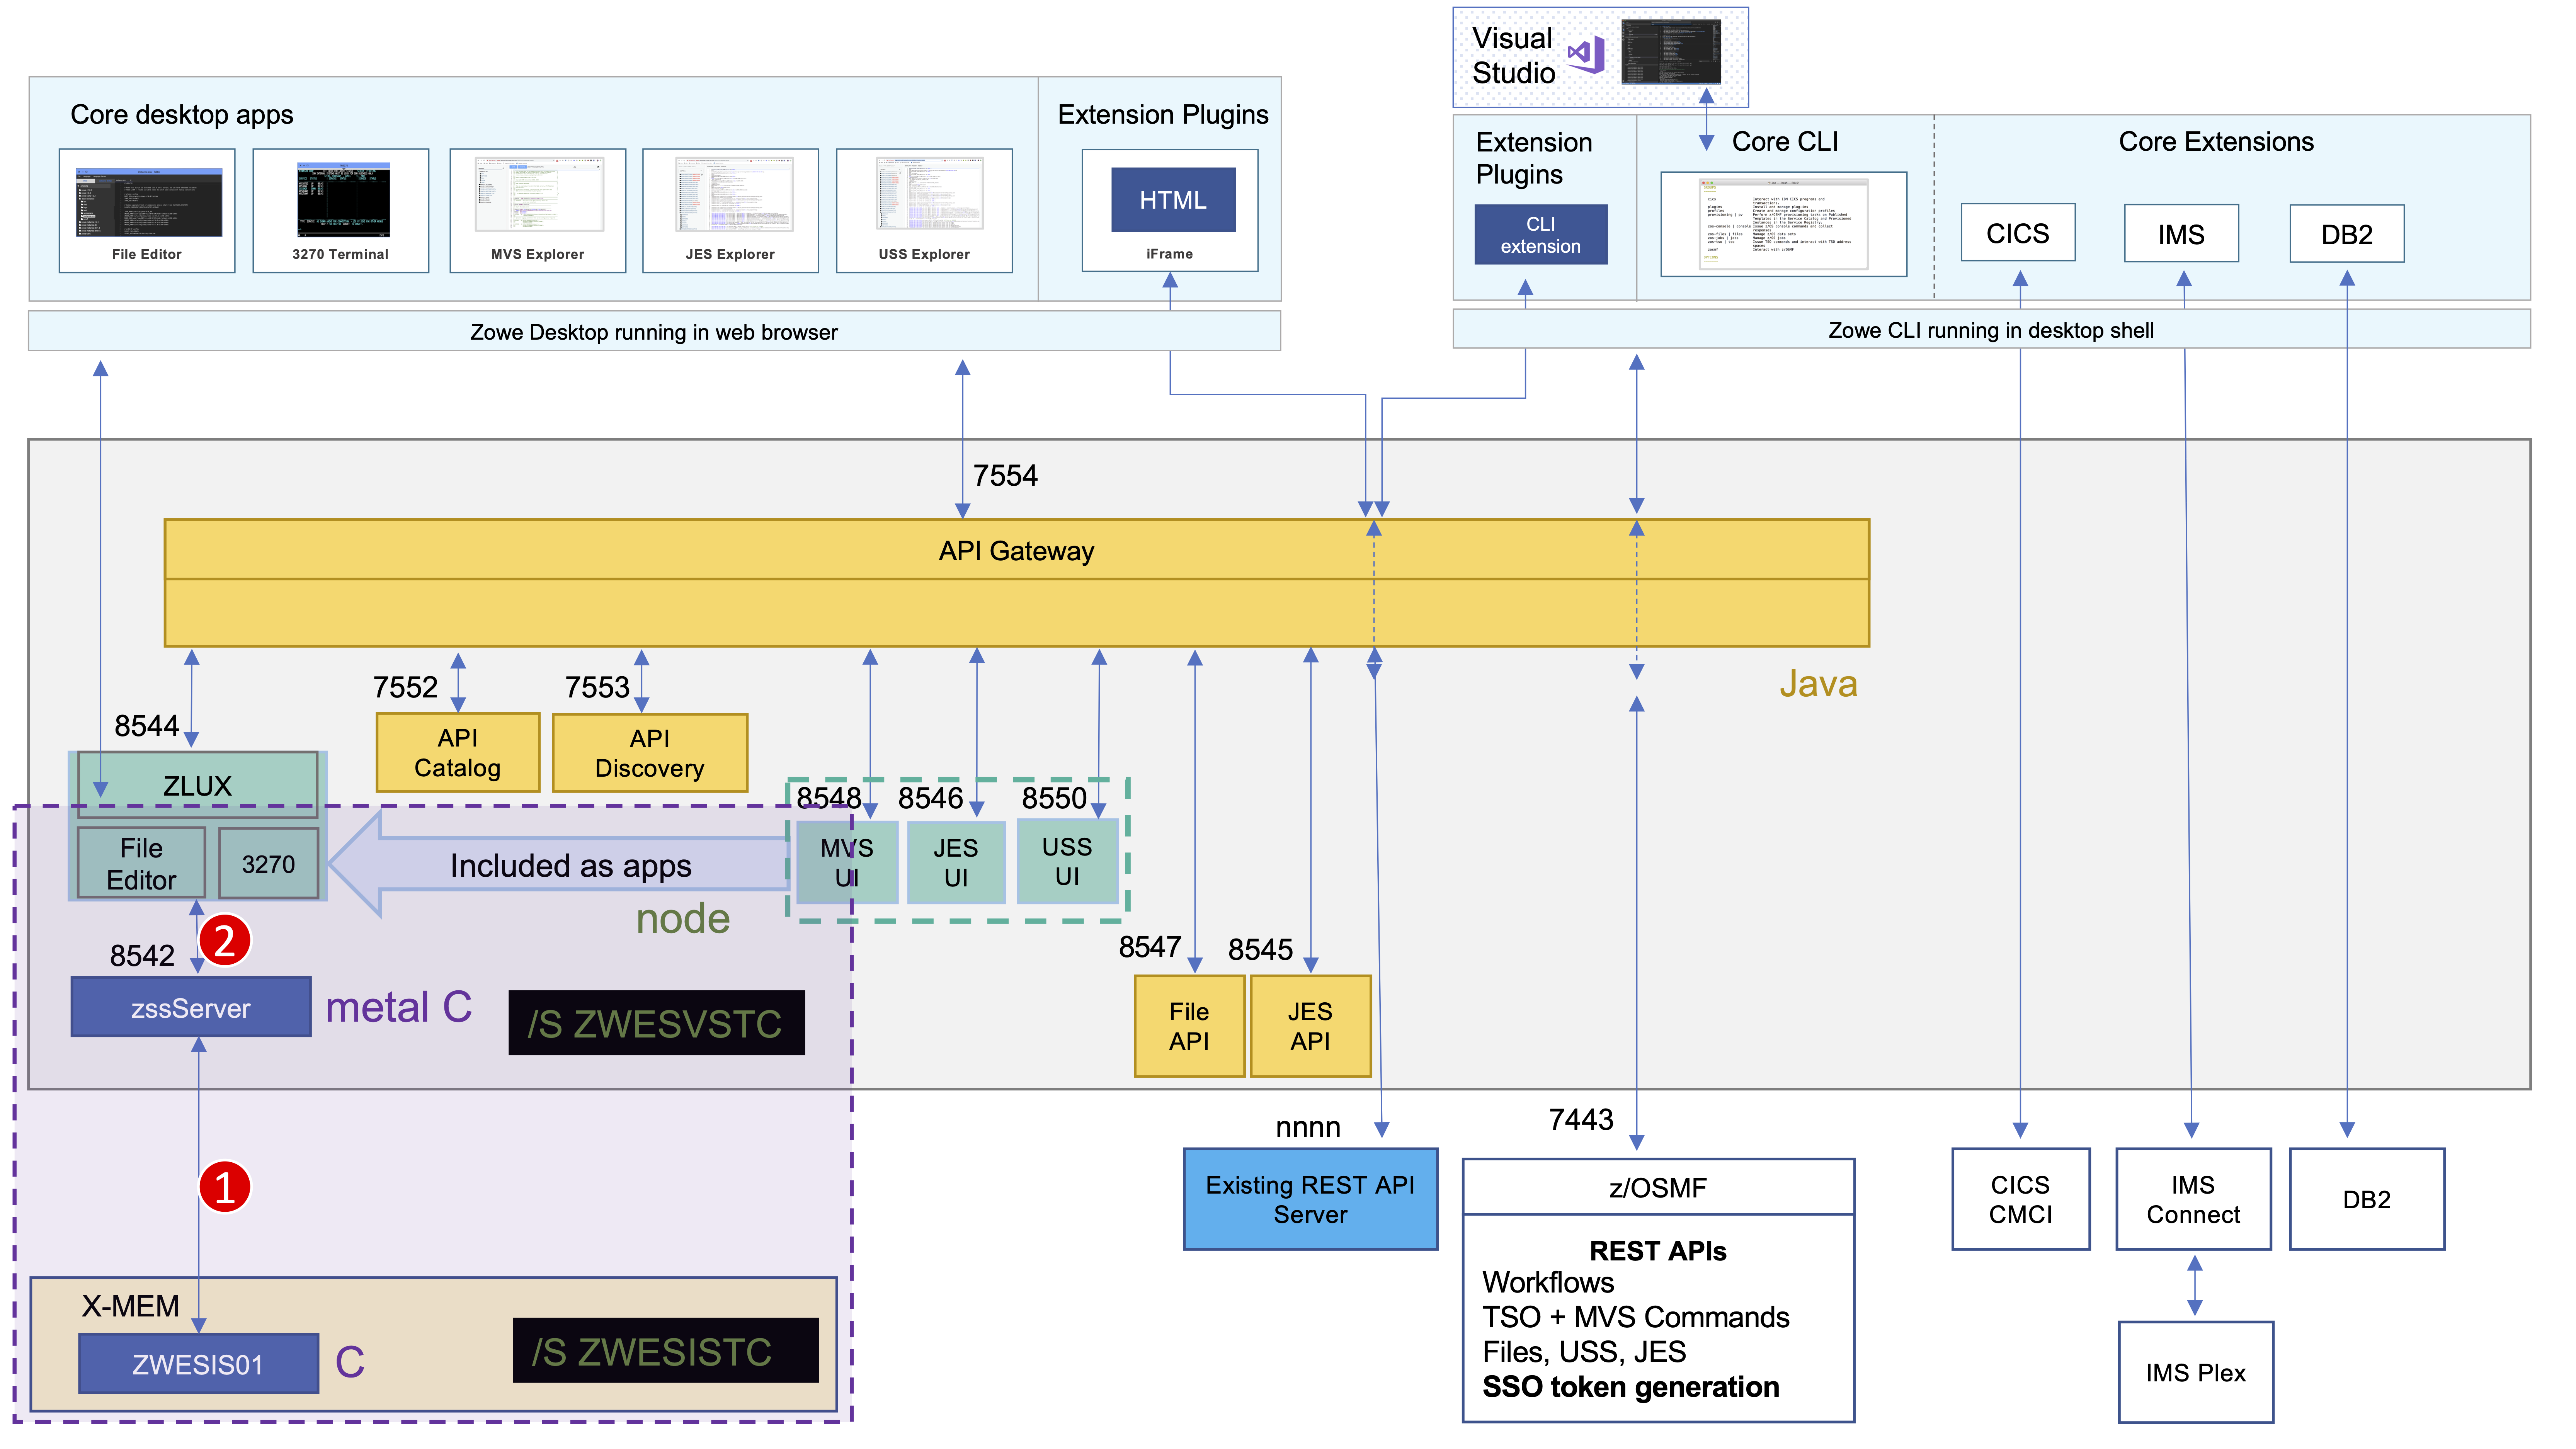The image size is (2576, 1449).
Task: Select the DB2 core extension box
Action: (2346, 234)
